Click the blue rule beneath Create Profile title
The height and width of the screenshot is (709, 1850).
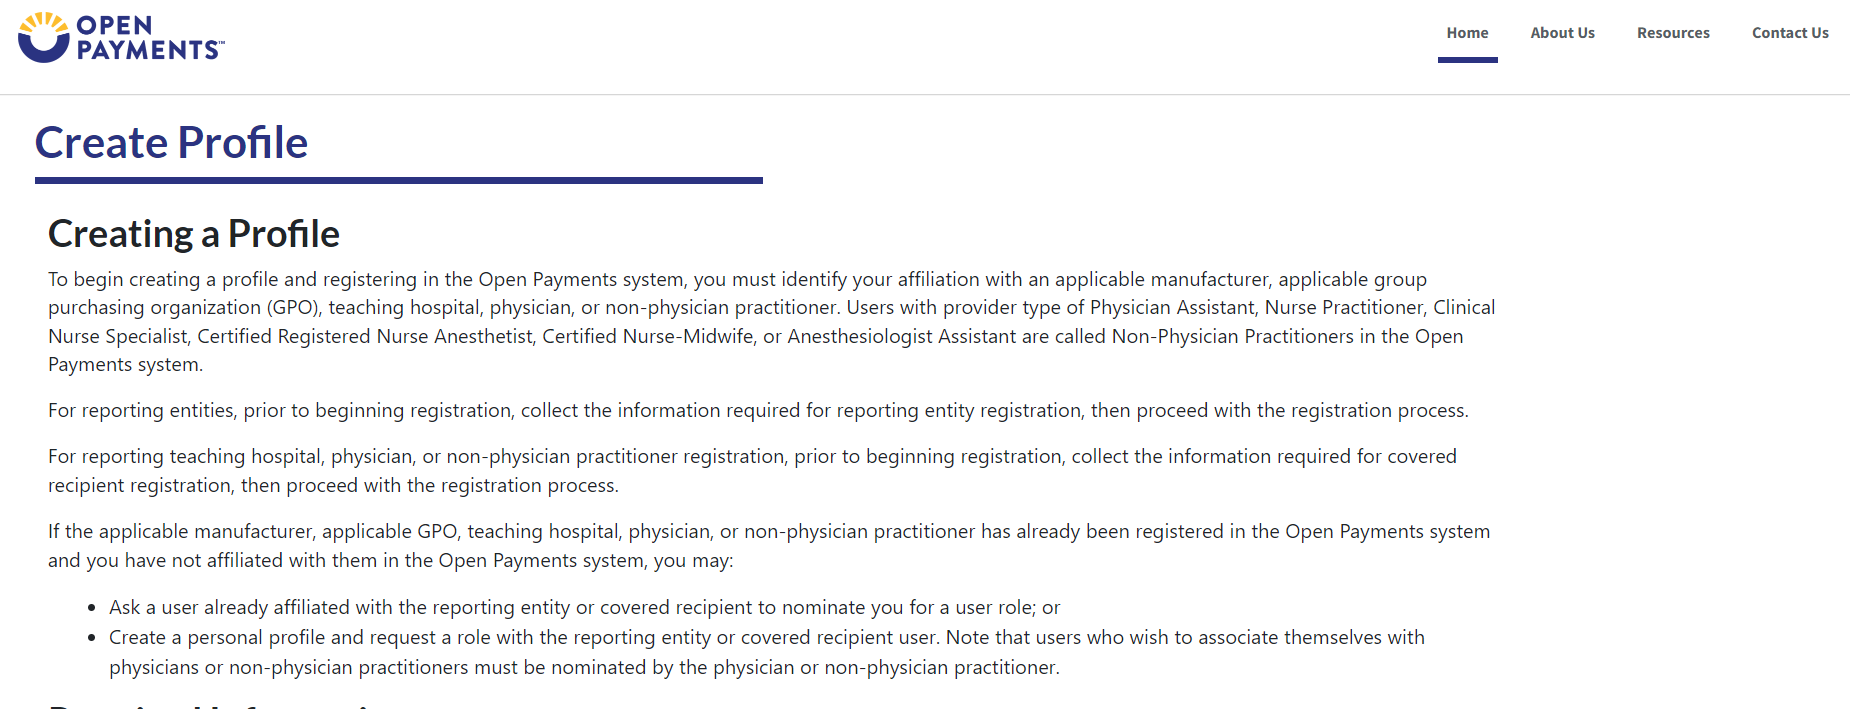398,181
